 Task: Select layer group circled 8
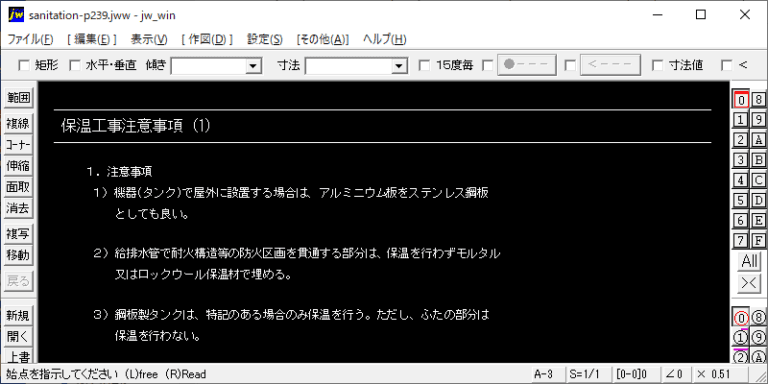point(759,318)
